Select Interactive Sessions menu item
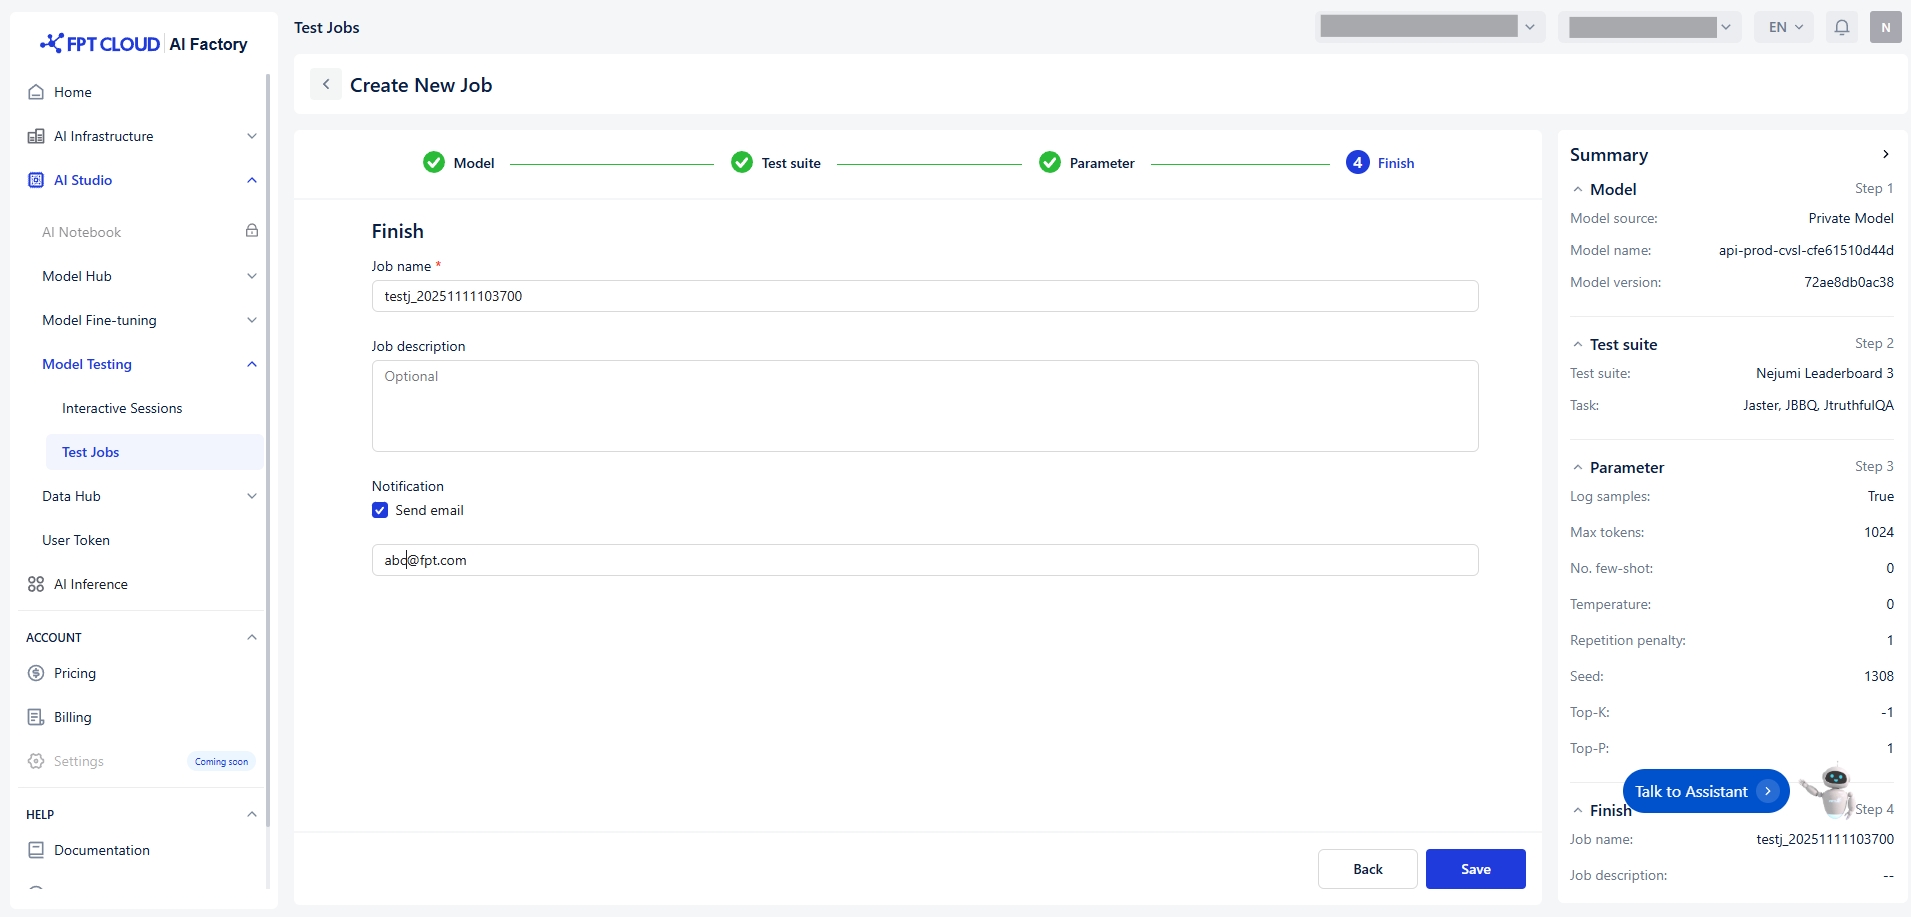The width and height of the screenshot is (1911, 917). pyautogui.click(x=122, y=408)
